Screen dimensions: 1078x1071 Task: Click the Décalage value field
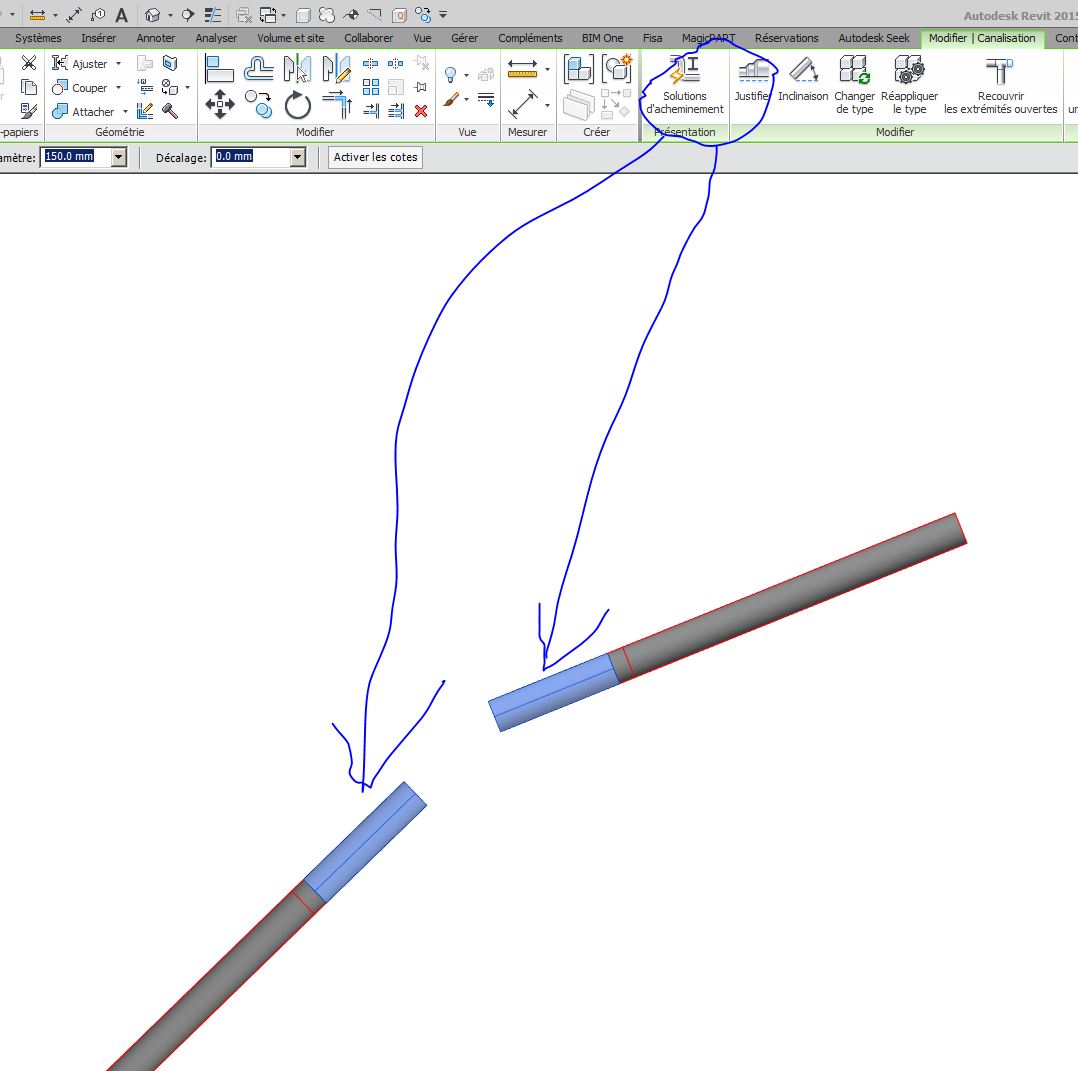[250, 157]
